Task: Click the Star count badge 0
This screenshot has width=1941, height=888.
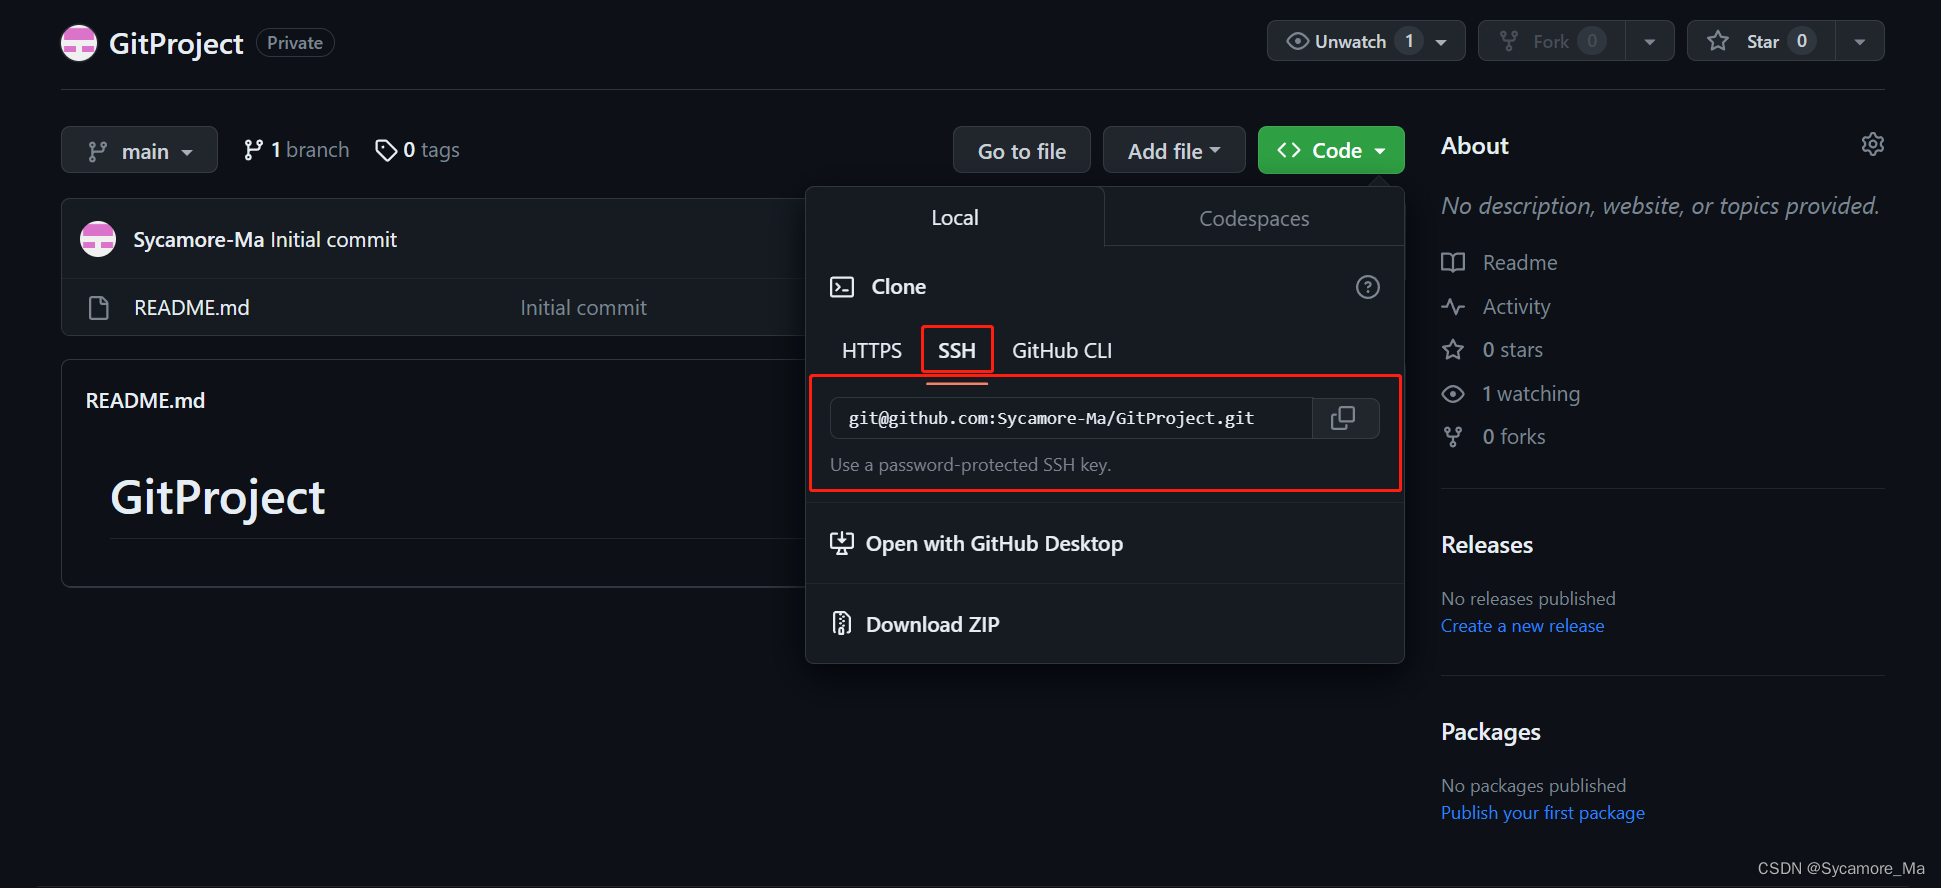Action: pos(1802,41)
